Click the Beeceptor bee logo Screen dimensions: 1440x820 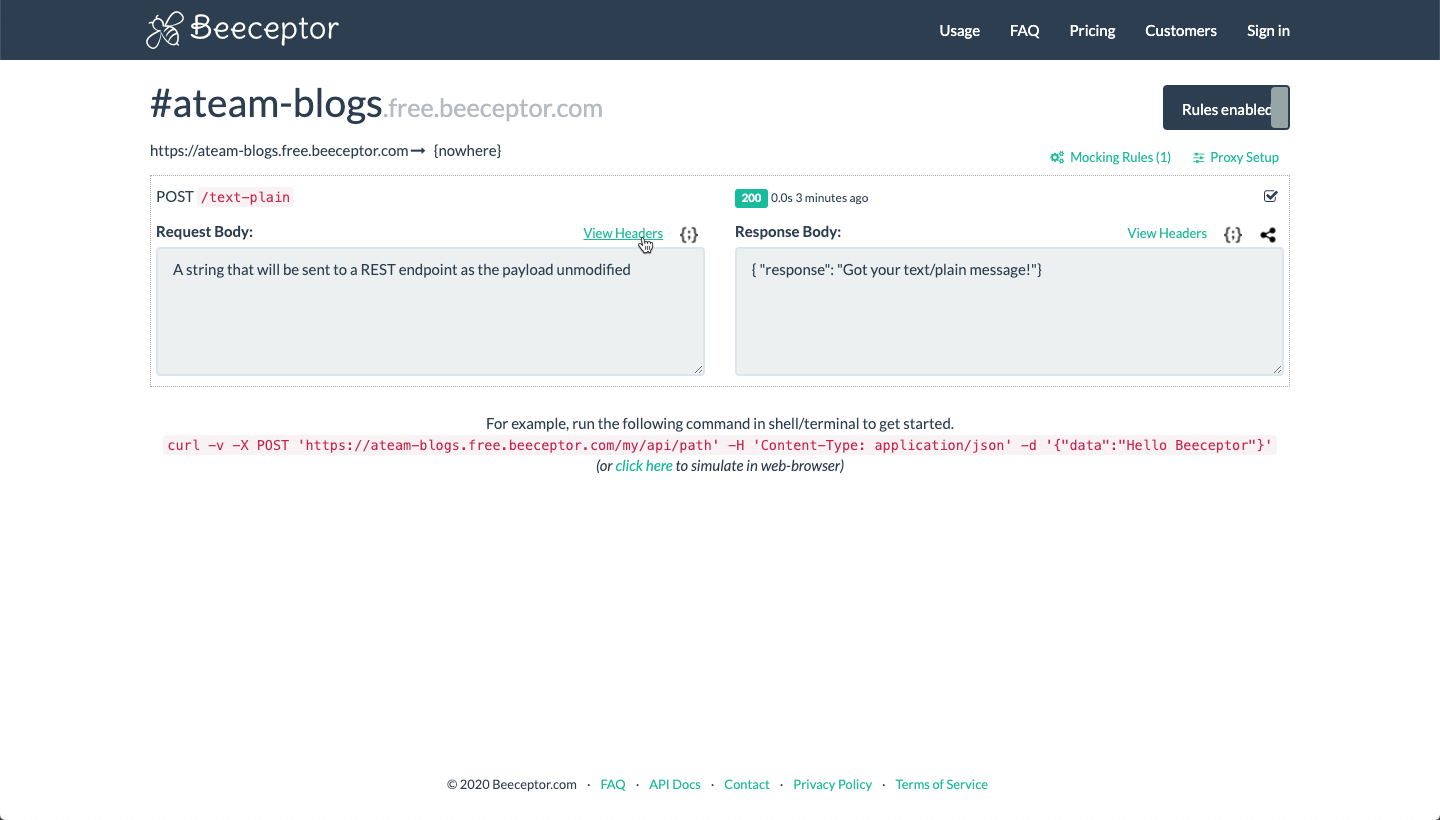pyautogui.click(x=165, y=31)
